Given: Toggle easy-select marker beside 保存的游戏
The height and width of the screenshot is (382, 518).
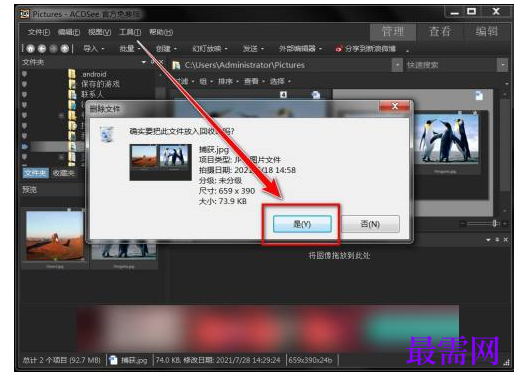Looking at the screenshot, I should click(x=24, y=84).
